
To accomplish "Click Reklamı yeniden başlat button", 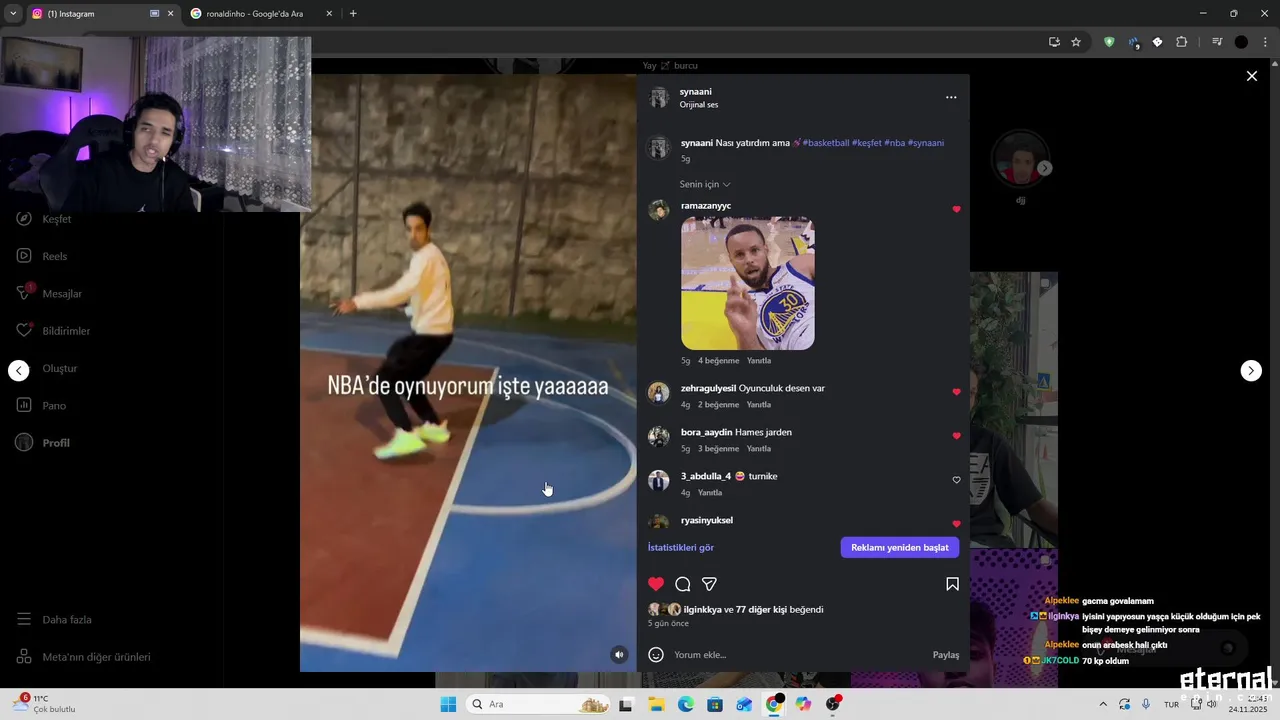I will 900,547.
